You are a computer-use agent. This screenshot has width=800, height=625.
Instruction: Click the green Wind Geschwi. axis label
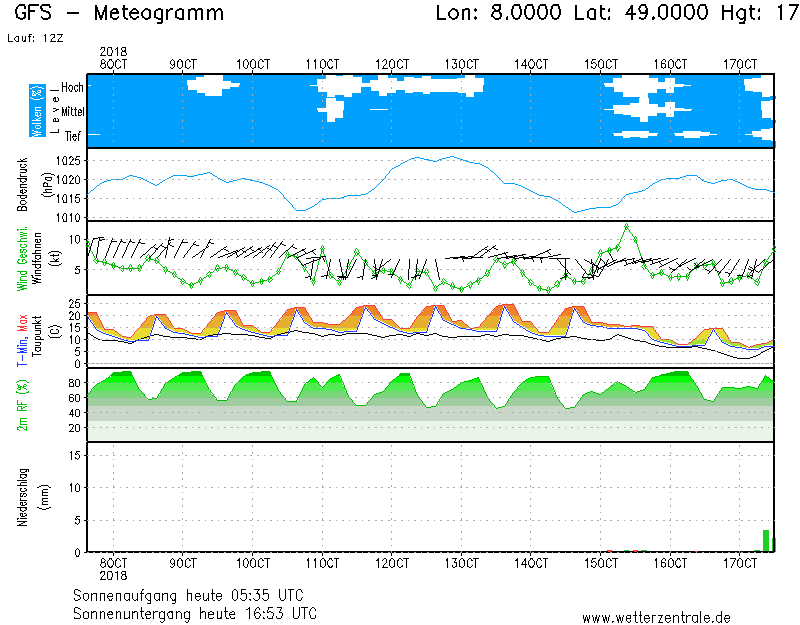point(21,258)
